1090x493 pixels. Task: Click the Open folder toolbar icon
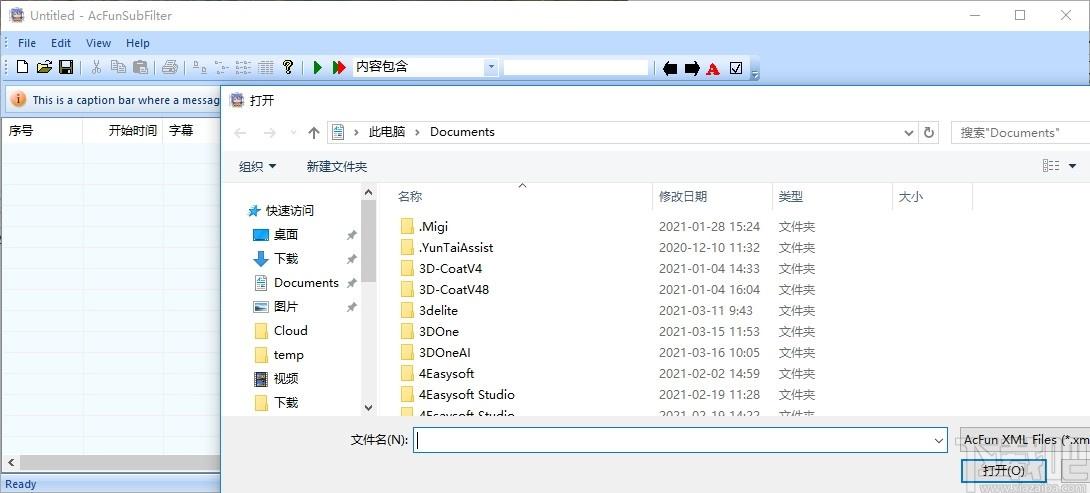(44, 67)
